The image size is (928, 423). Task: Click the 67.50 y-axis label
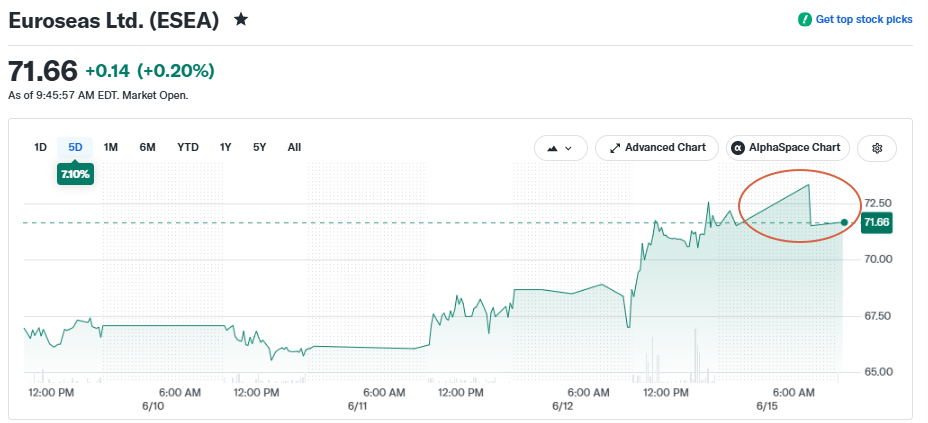click(x=878, y=316)
